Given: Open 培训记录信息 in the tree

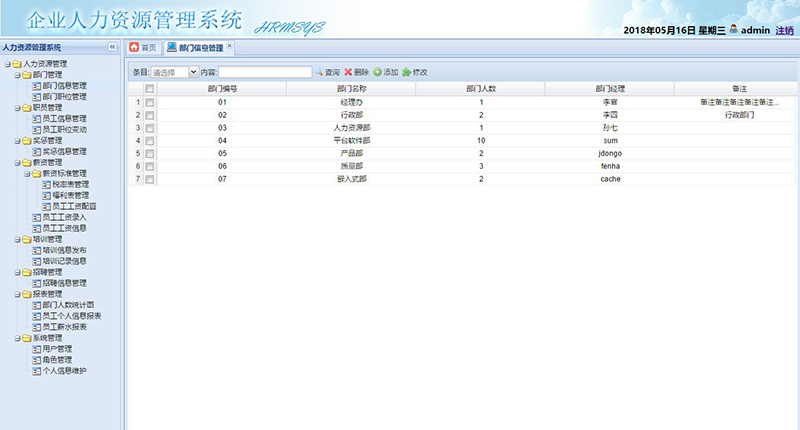Looking at the screenshot, I should click(64, 261).
